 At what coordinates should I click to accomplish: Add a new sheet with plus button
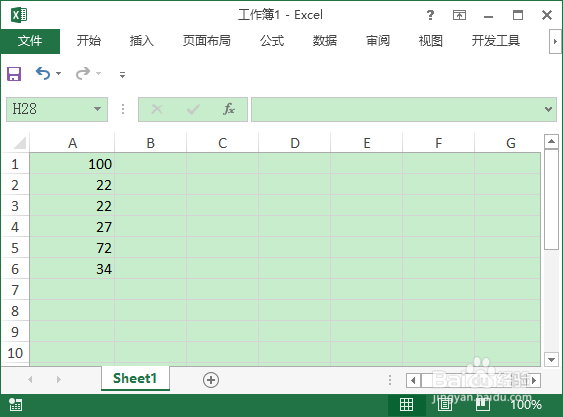[211, 380]
